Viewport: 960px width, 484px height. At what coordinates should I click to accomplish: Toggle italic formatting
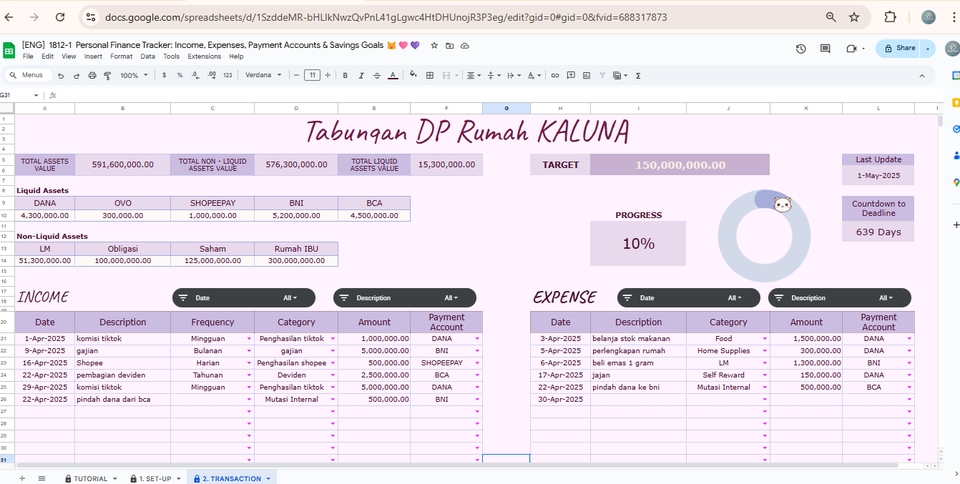coord(361,75)
